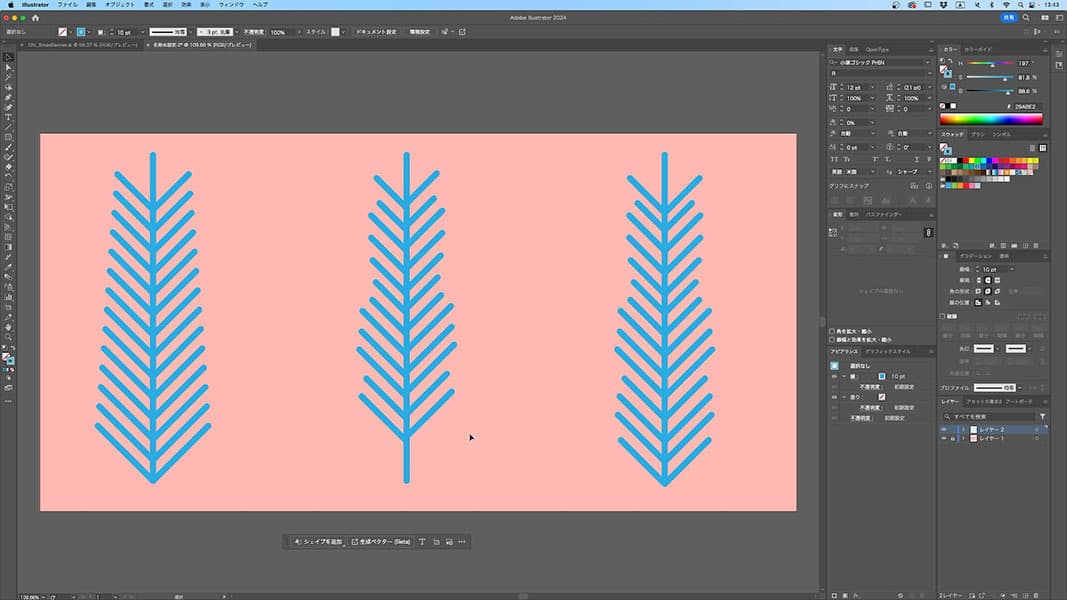
Task: Click the layers search field すべてを検索
Action: coord(989,416)
